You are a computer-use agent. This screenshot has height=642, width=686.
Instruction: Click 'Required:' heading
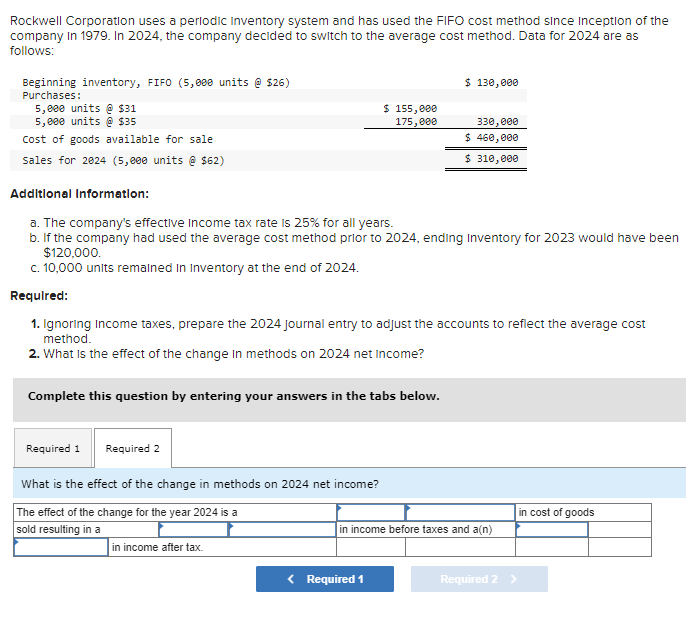(39, 295)
